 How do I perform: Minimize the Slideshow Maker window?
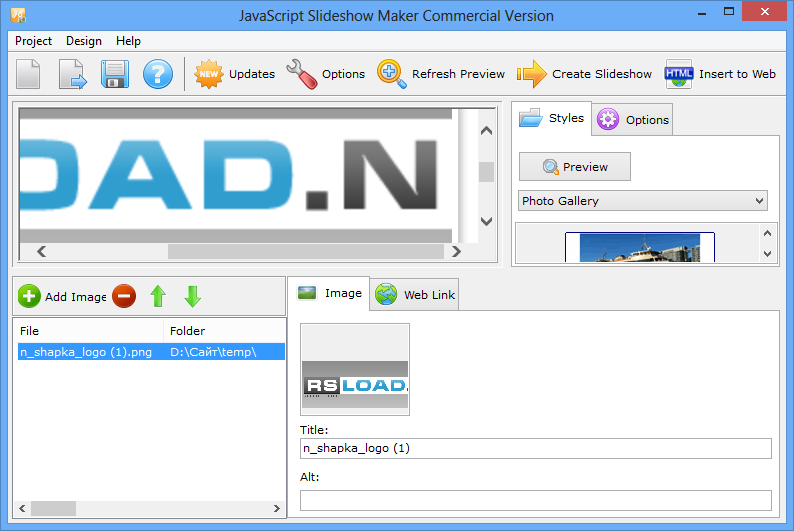tap(702, 14)
